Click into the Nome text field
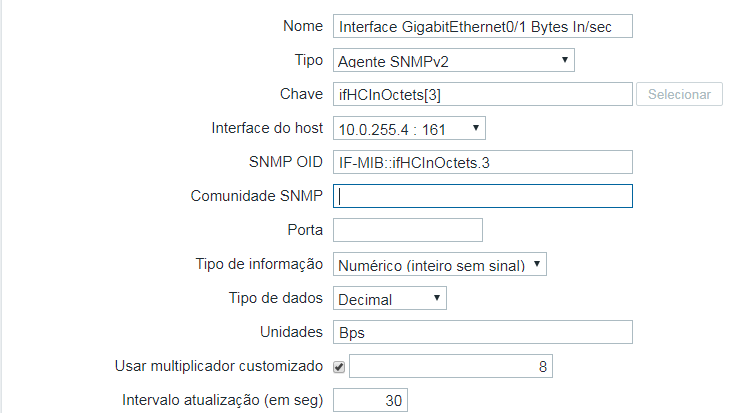The height and width of the screenshot is (413, 732). (483, 27)
